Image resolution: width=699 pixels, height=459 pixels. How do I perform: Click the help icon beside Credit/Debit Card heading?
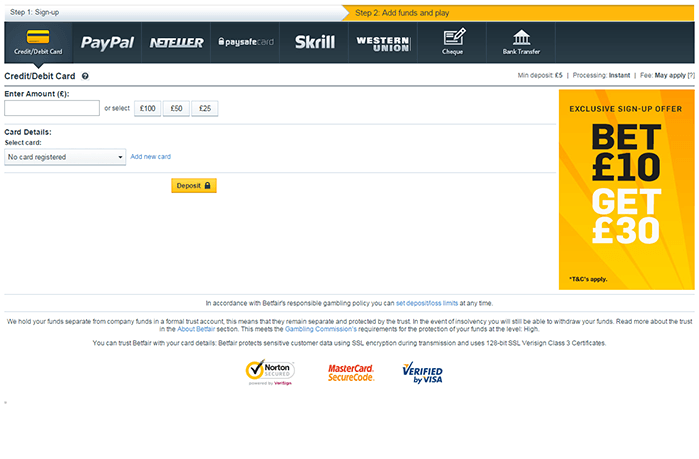pos(85,76)
